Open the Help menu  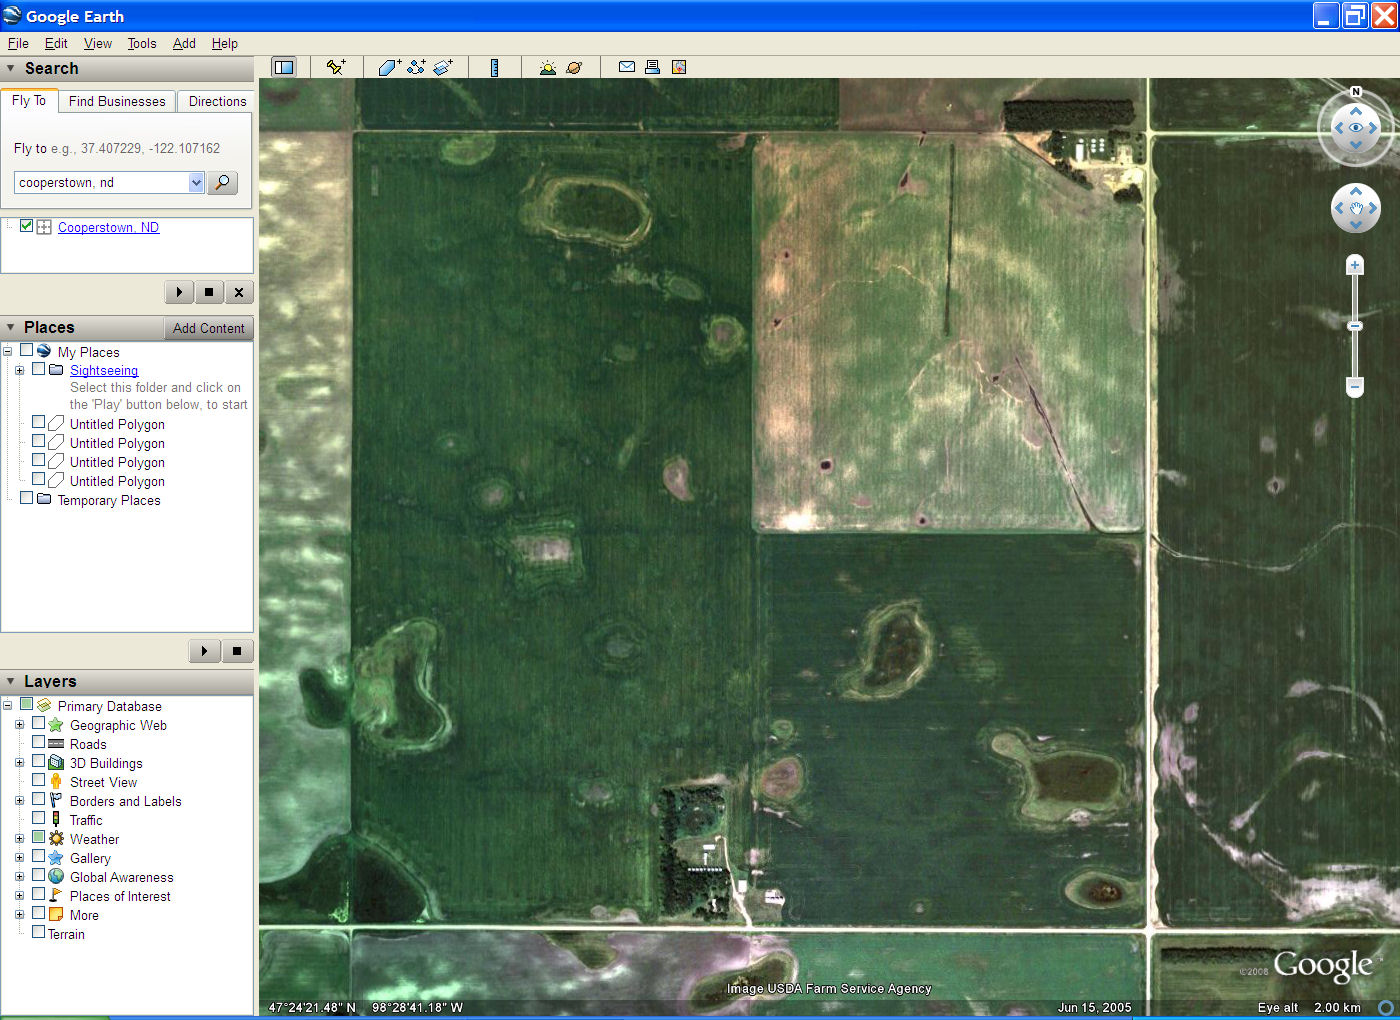point(225,43)
